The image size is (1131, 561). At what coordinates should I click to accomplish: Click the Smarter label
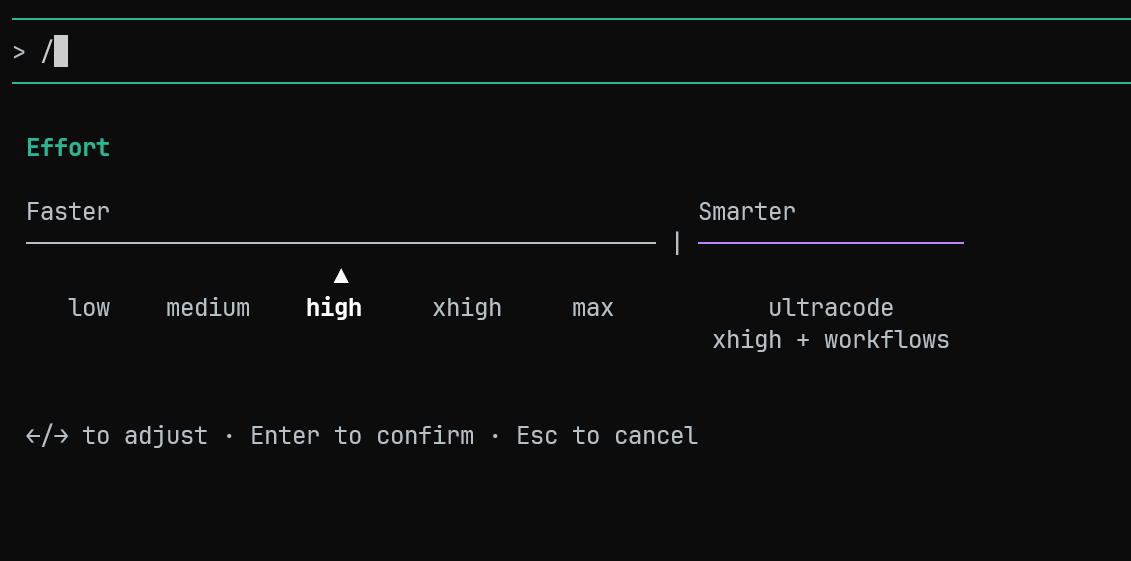click(x=747, y=211)
